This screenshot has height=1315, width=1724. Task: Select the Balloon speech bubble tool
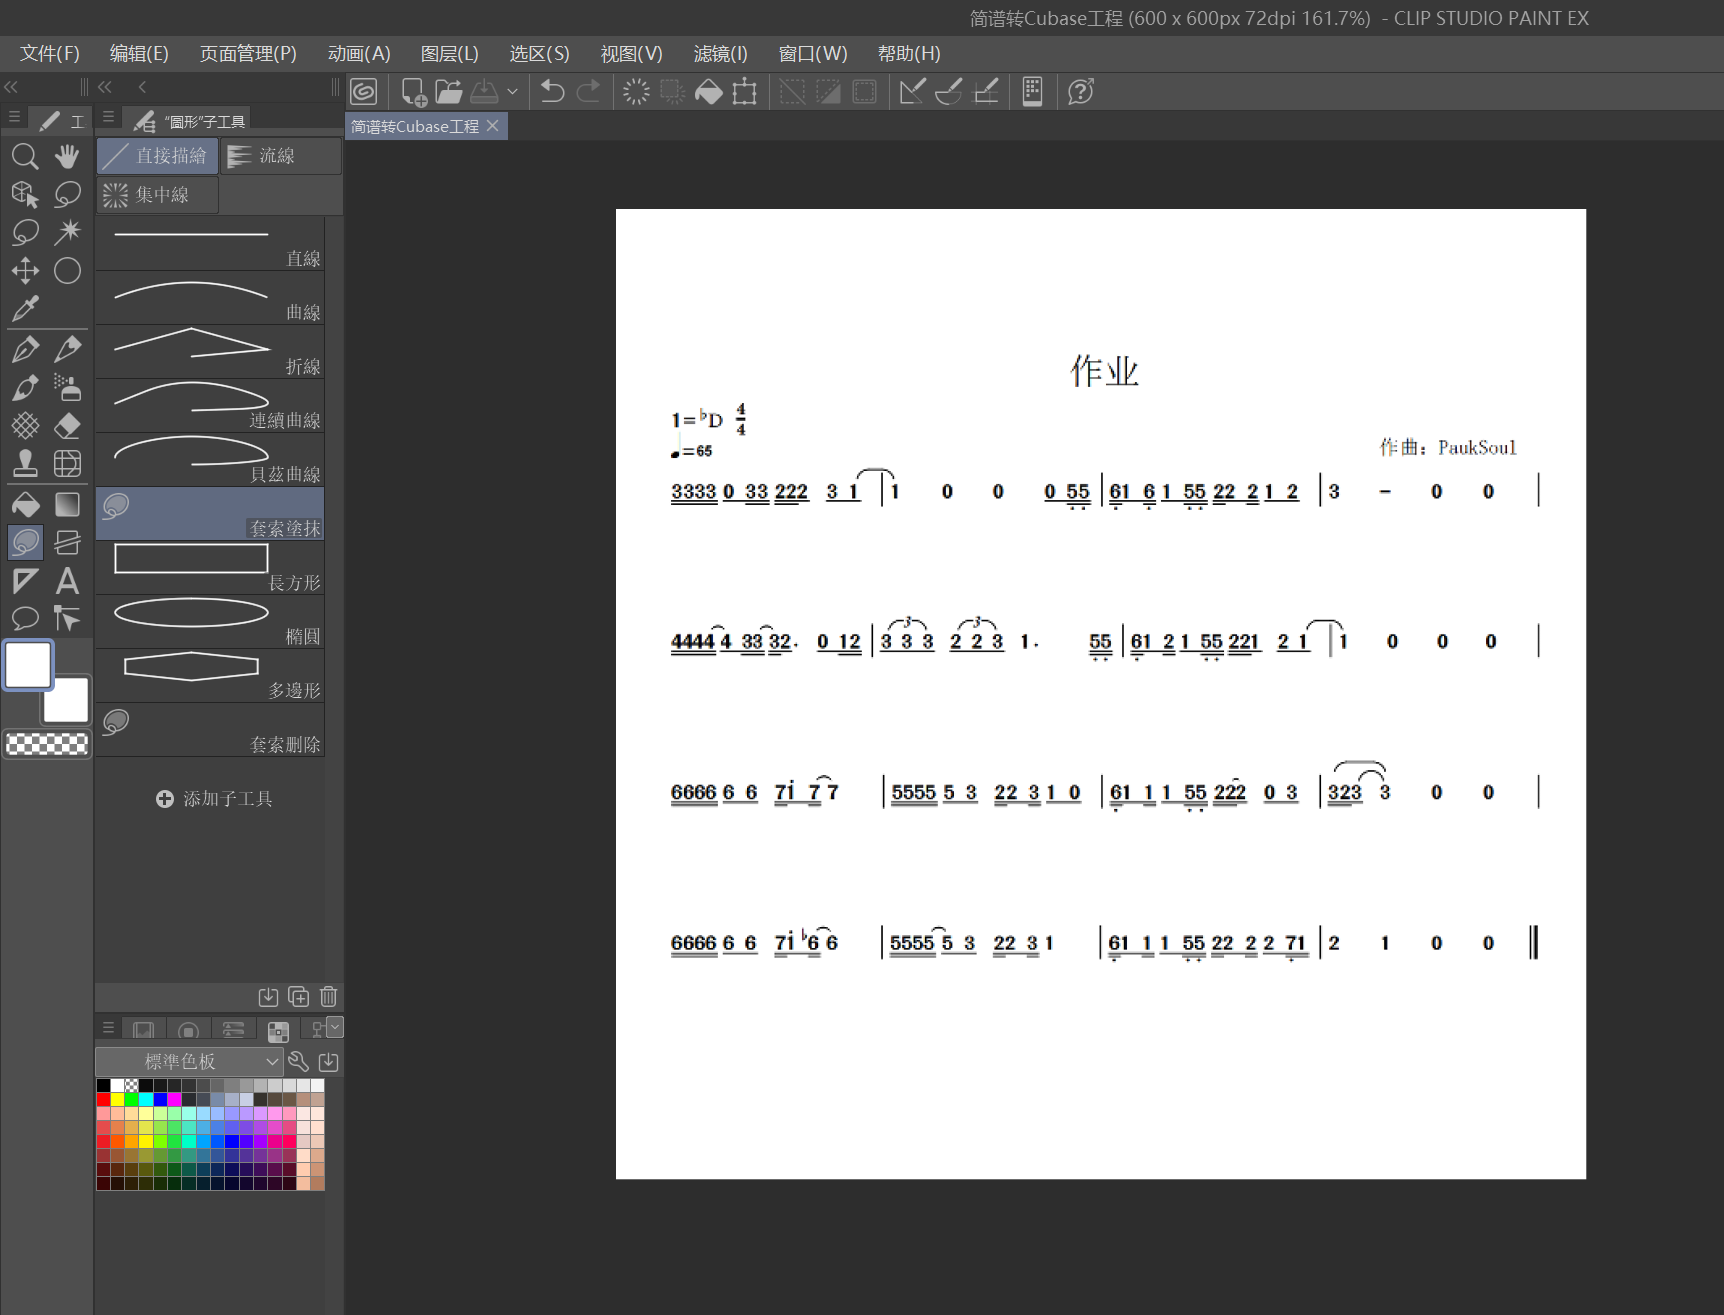coord(25,619)
